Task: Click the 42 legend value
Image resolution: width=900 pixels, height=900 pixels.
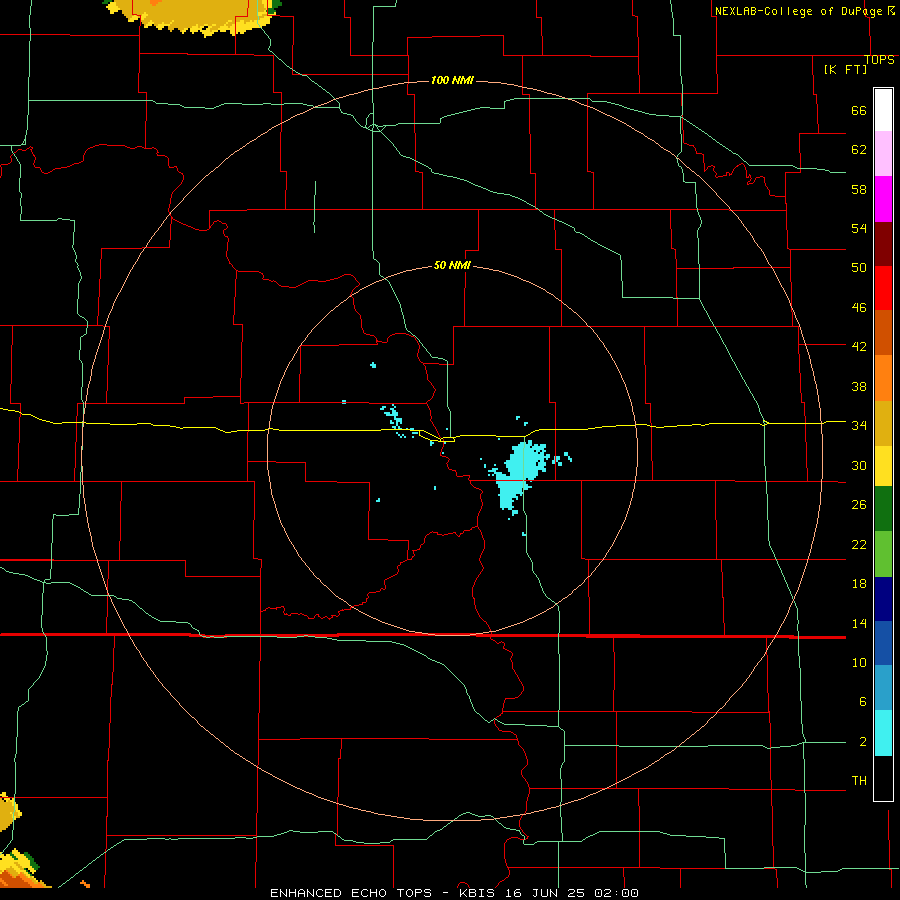Action: [x=859, y=347]
